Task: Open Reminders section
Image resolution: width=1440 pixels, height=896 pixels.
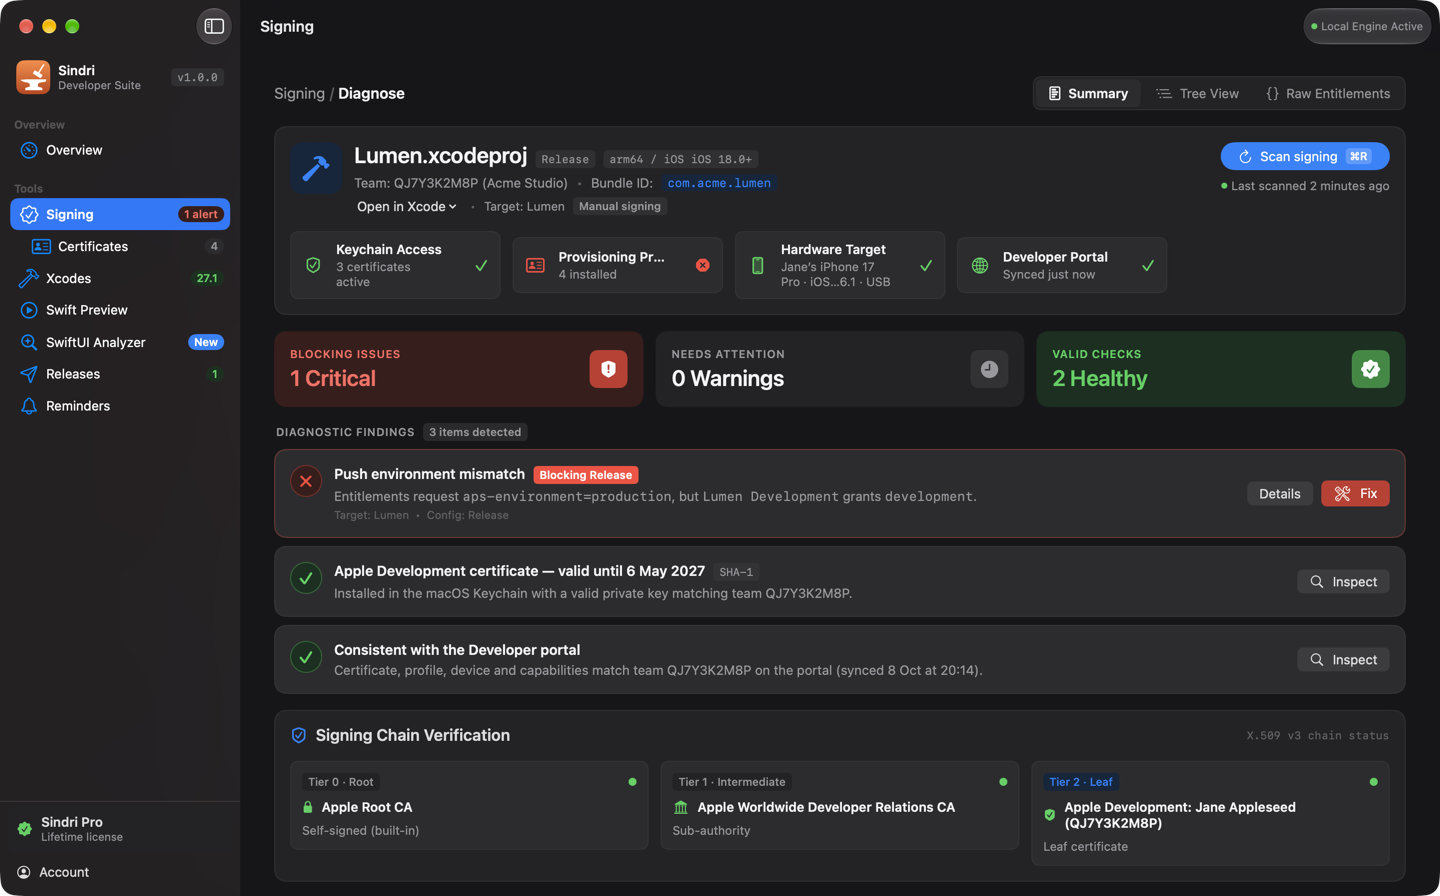Action: click(x=120, y=406)
